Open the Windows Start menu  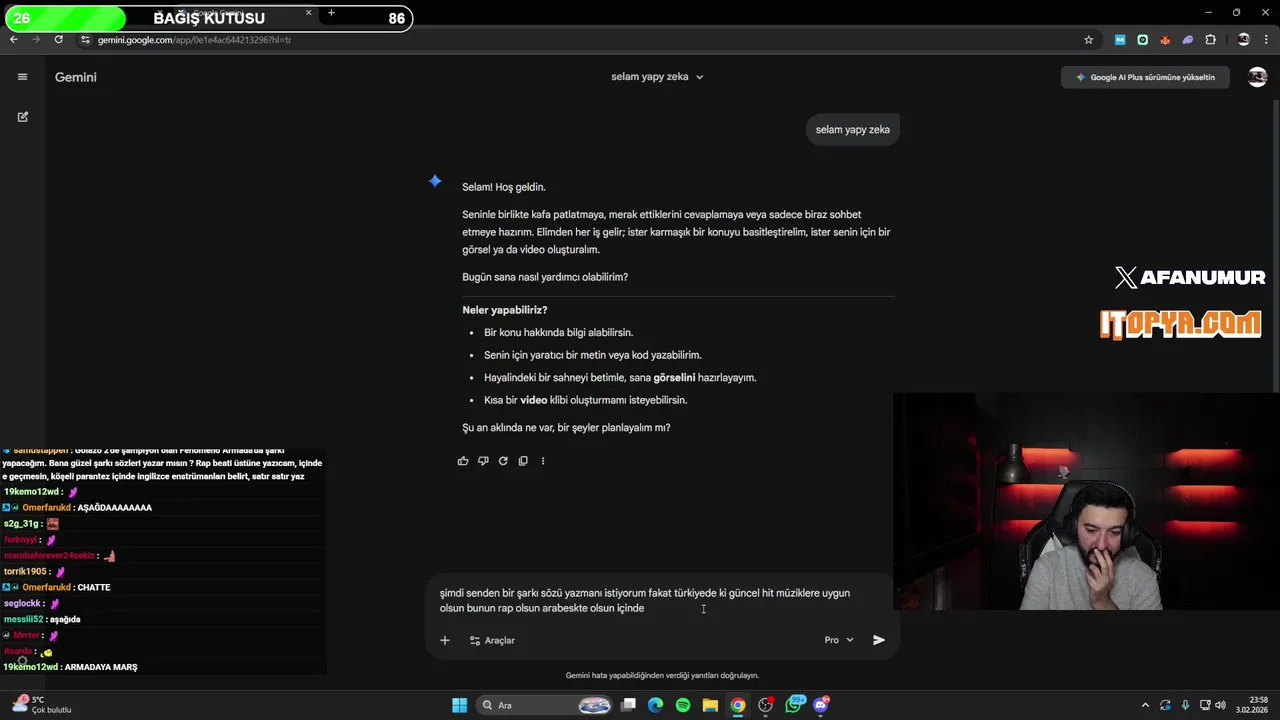459,705
